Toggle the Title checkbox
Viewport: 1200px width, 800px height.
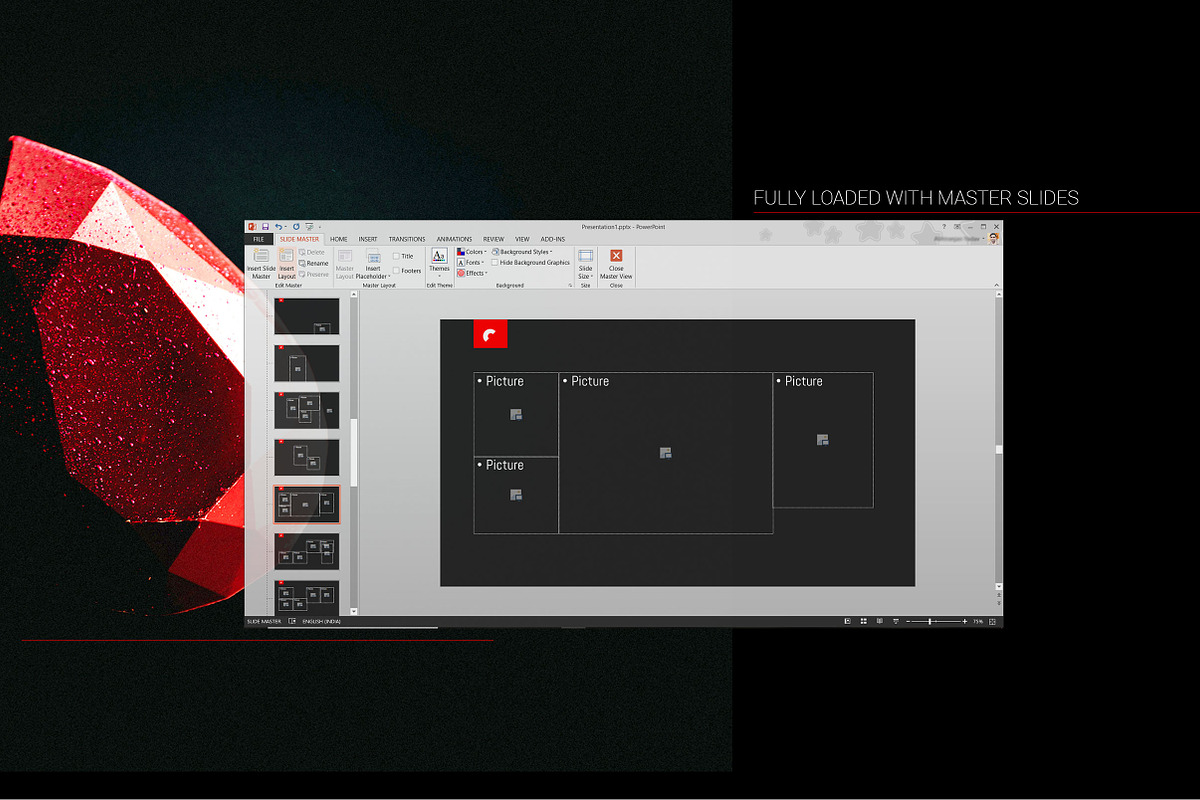396,257
